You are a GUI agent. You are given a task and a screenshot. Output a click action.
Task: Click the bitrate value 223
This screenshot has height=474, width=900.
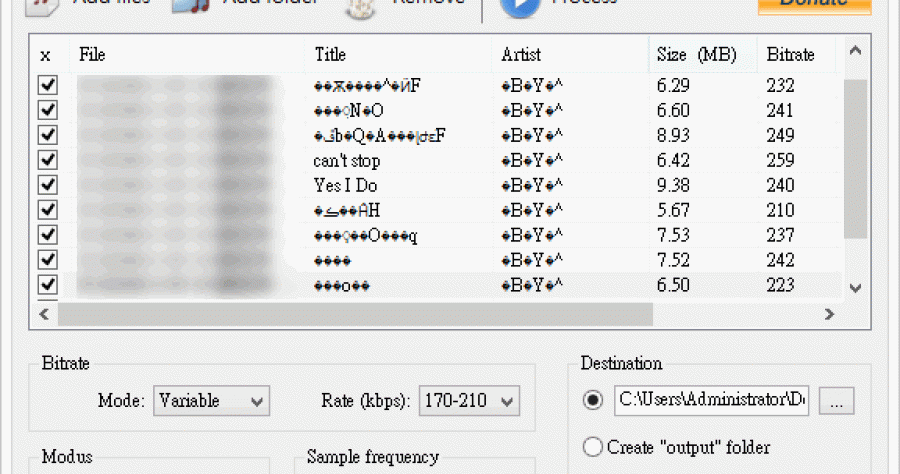[x=781, y=285]
